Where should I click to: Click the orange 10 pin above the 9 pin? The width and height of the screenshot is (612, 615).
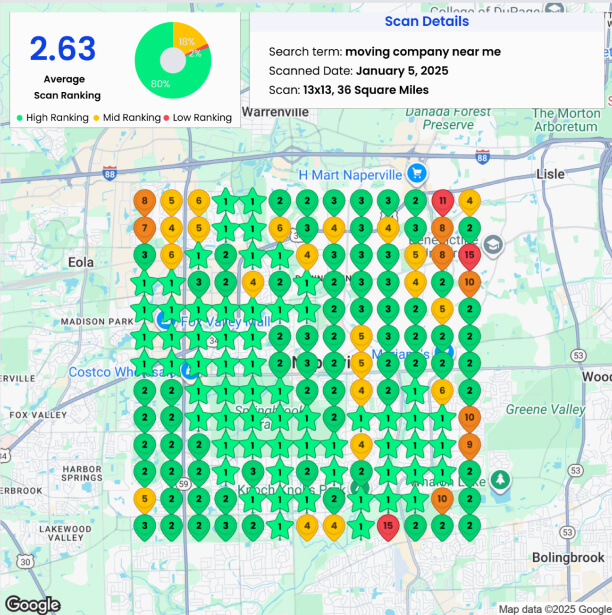pyautogui.click(x=470, y=419)
